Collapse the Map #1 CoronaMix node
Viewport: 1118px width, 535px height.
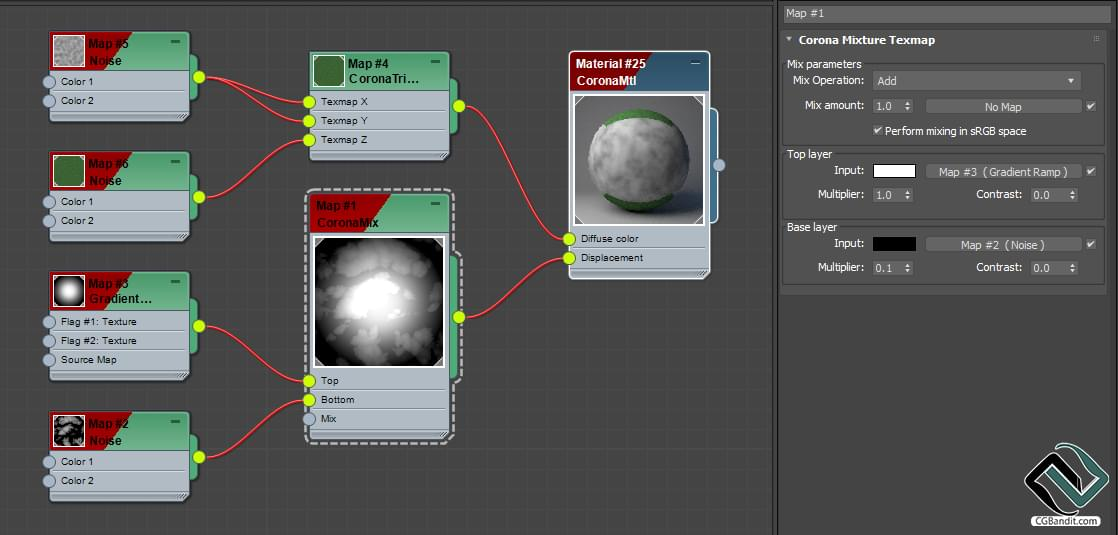coord(435,204)
